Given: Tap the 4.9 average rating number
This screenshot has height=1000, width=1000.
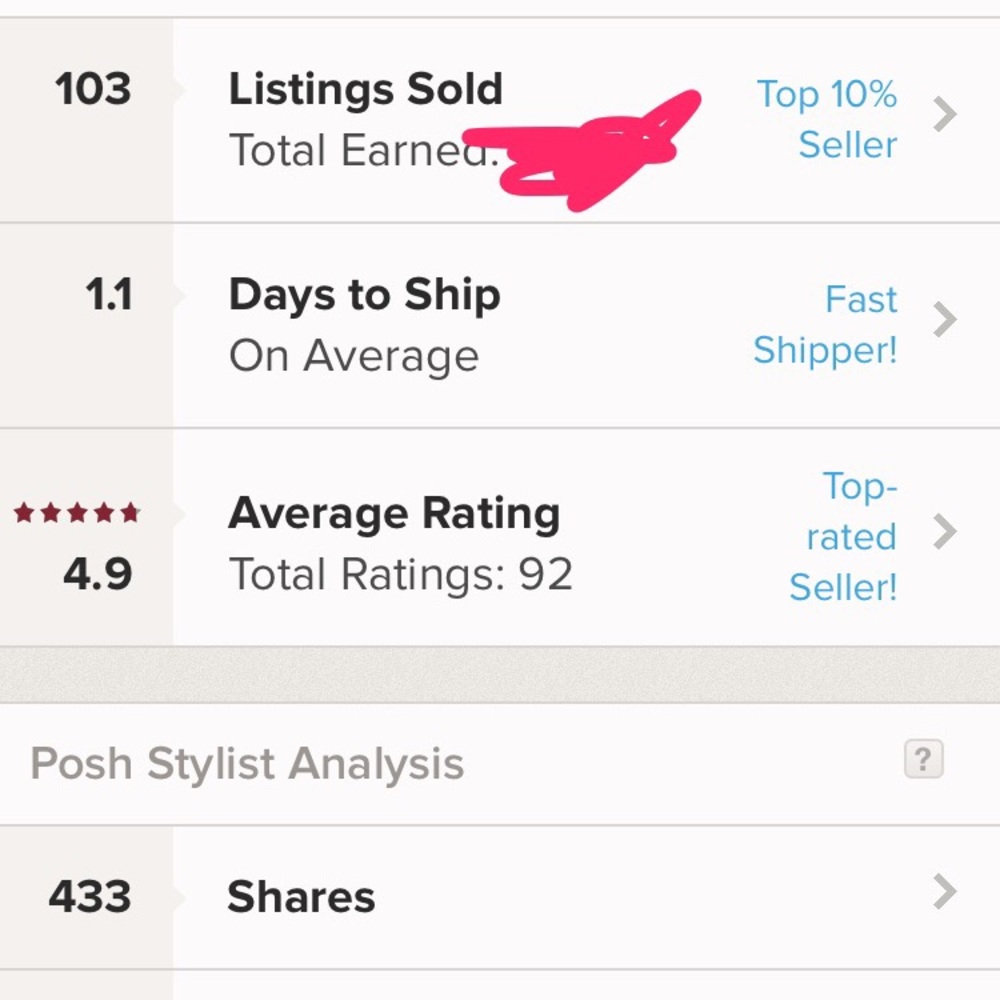Looking at the screenshot, I should (98, 575).
